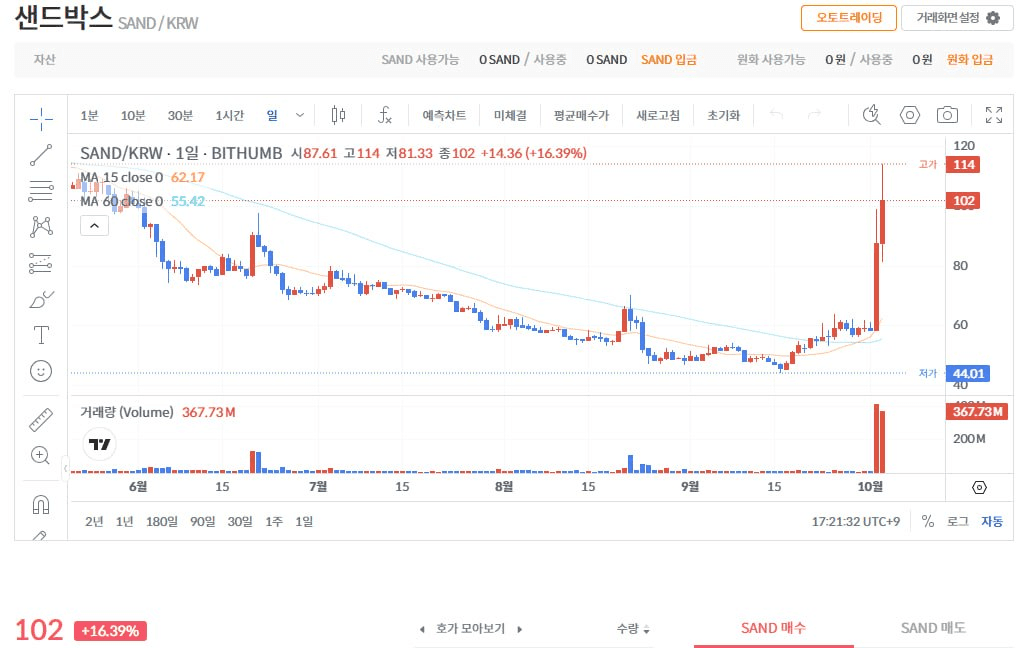The width and height of the screenshot is (1020, 648).
Task: Toggle 자동 auto scale
Action: pos(992,521)
